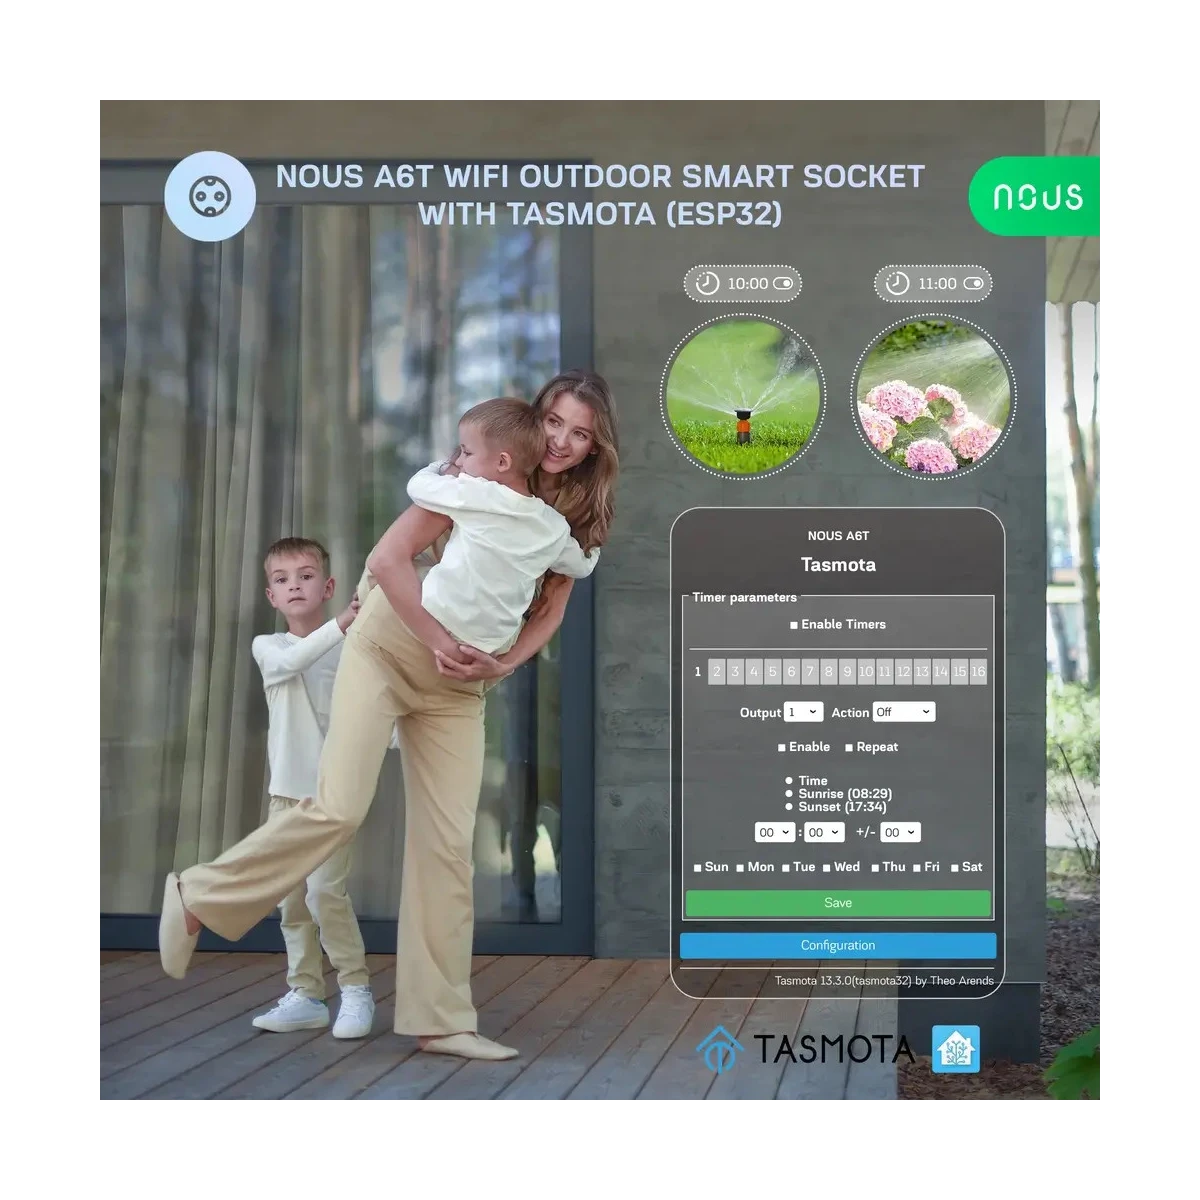Click the green NOUS logo badge
1200x1200 pixels.
coord(1035,196)
